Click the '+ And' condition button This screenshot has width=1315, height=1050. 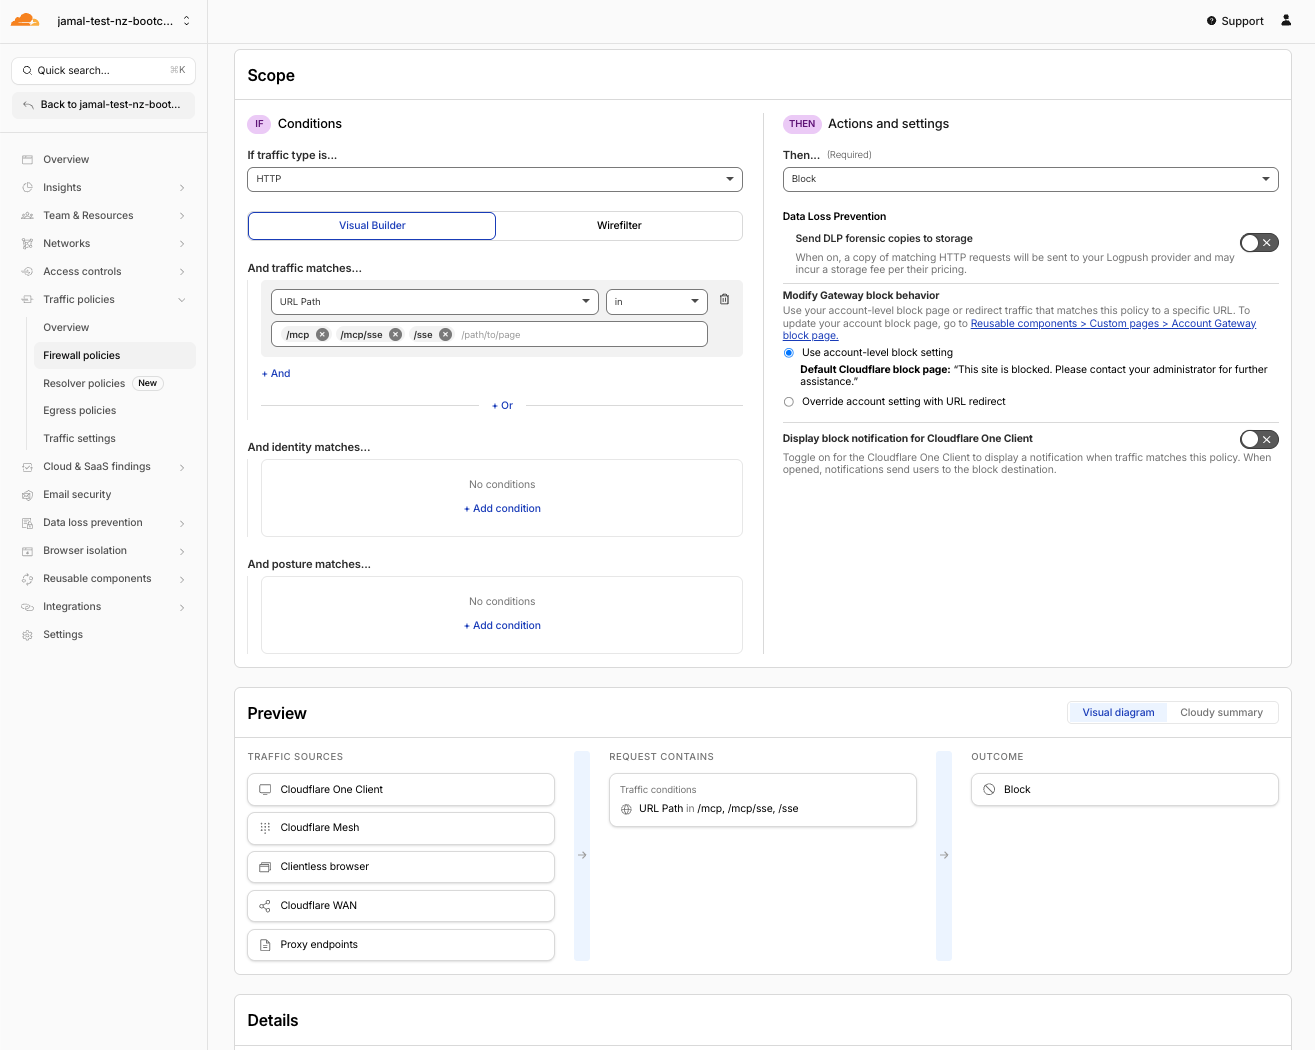(276, 374)
